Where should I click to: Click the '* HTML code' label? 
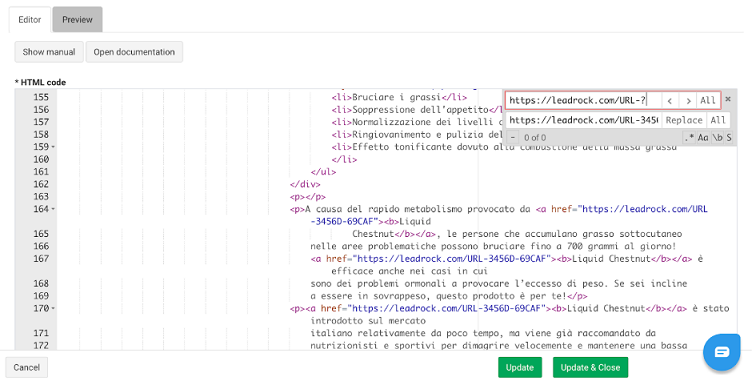click(x=40, y=82)
